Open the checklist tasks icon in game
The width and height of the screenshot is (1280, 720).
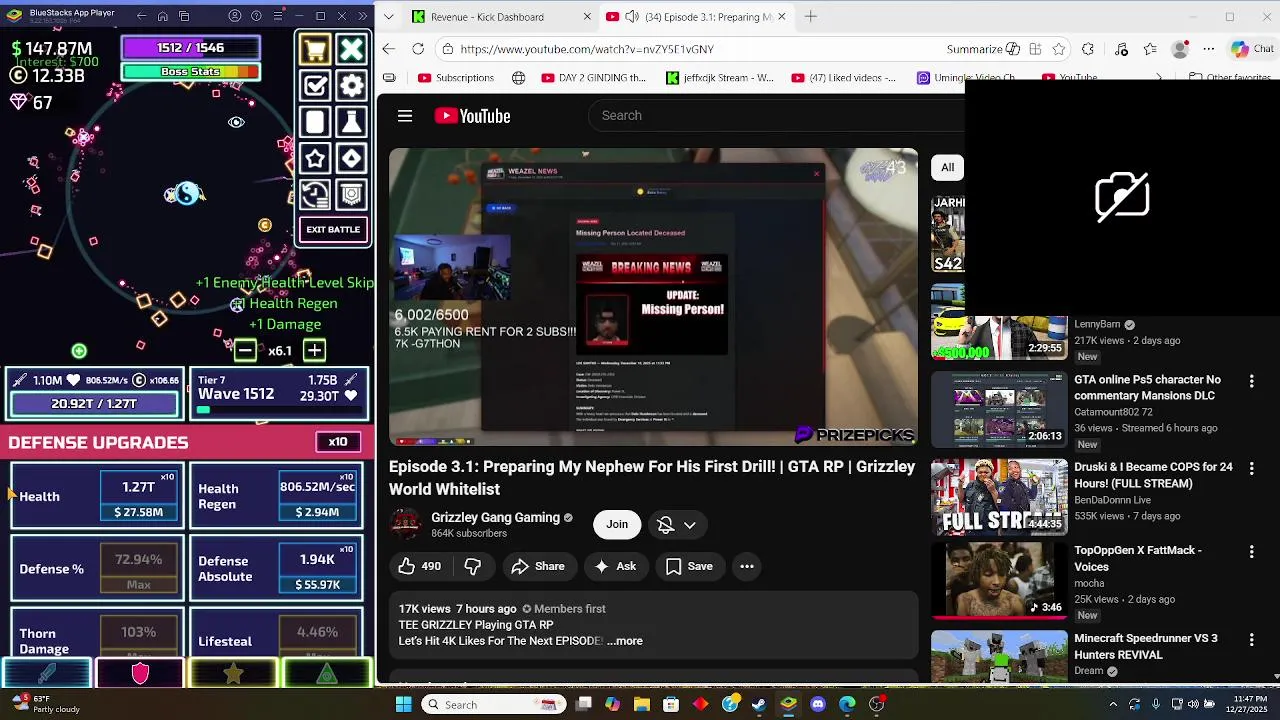[x=315, y=86]
